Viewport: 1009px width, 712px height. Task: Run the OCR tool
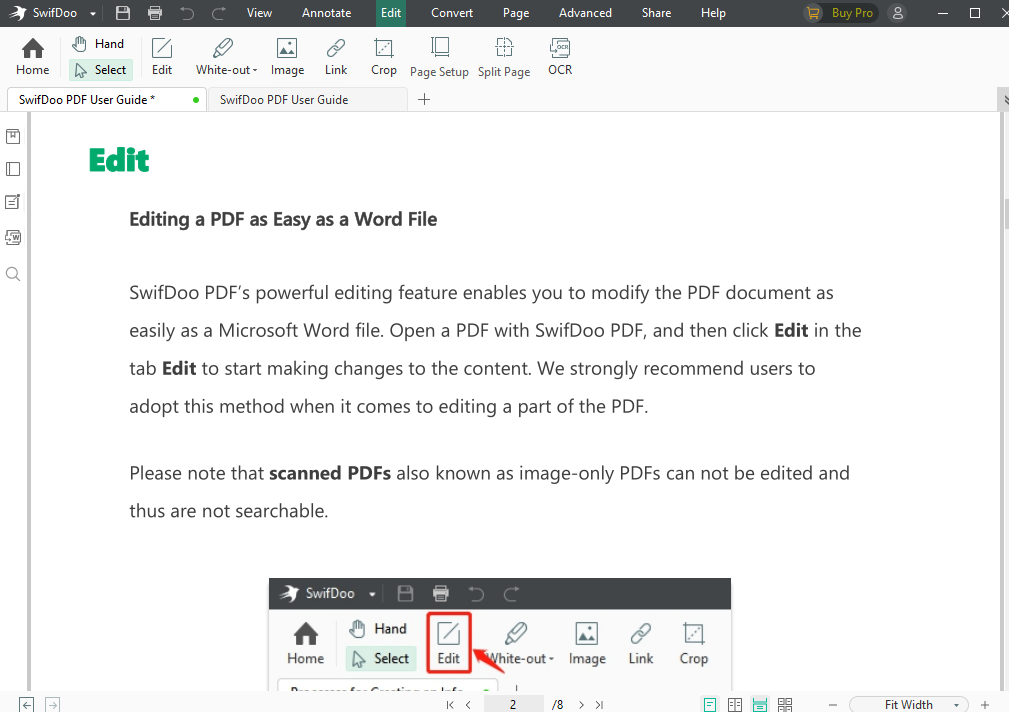560,57
